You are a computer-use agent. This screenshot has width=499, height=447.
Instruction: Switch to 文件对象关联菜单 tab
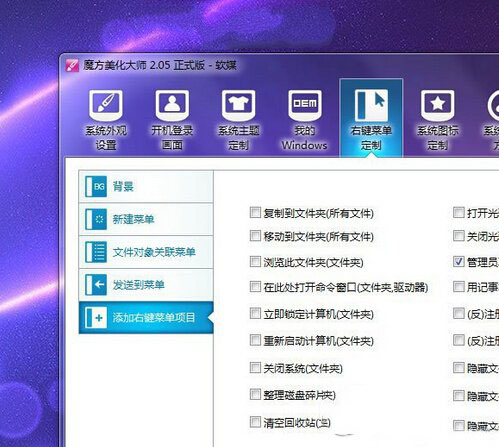pos(146,252)
